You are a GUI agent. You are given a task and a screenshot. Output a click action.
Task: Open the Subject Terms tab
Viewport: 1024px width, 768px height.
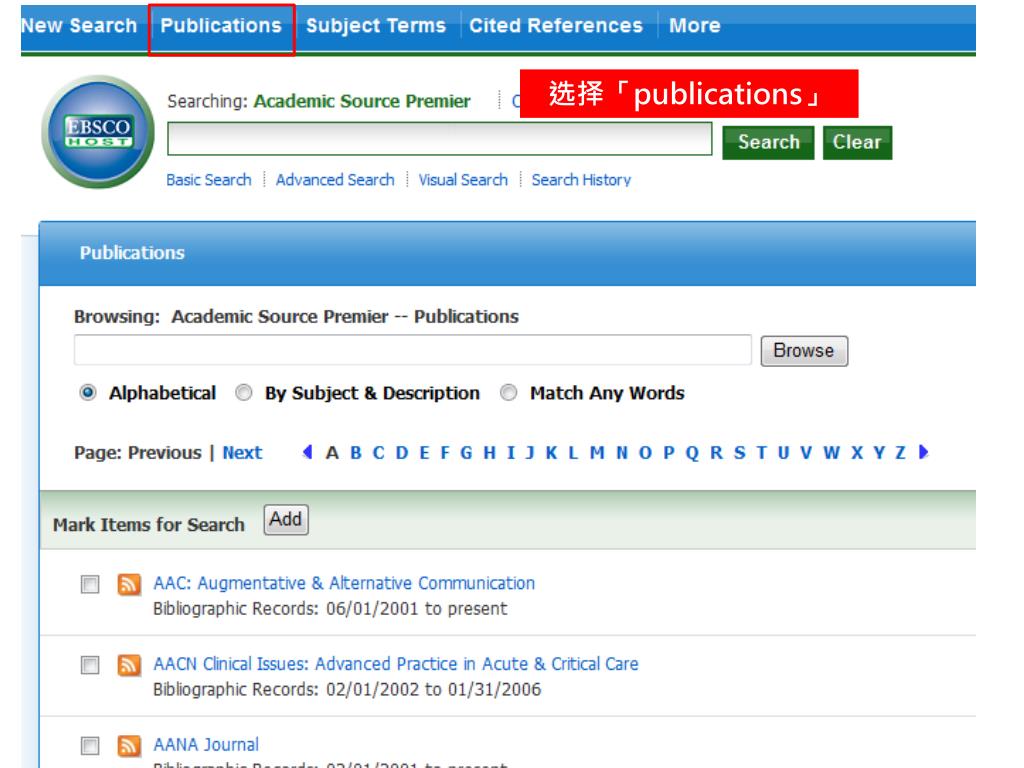coord(376,25)
